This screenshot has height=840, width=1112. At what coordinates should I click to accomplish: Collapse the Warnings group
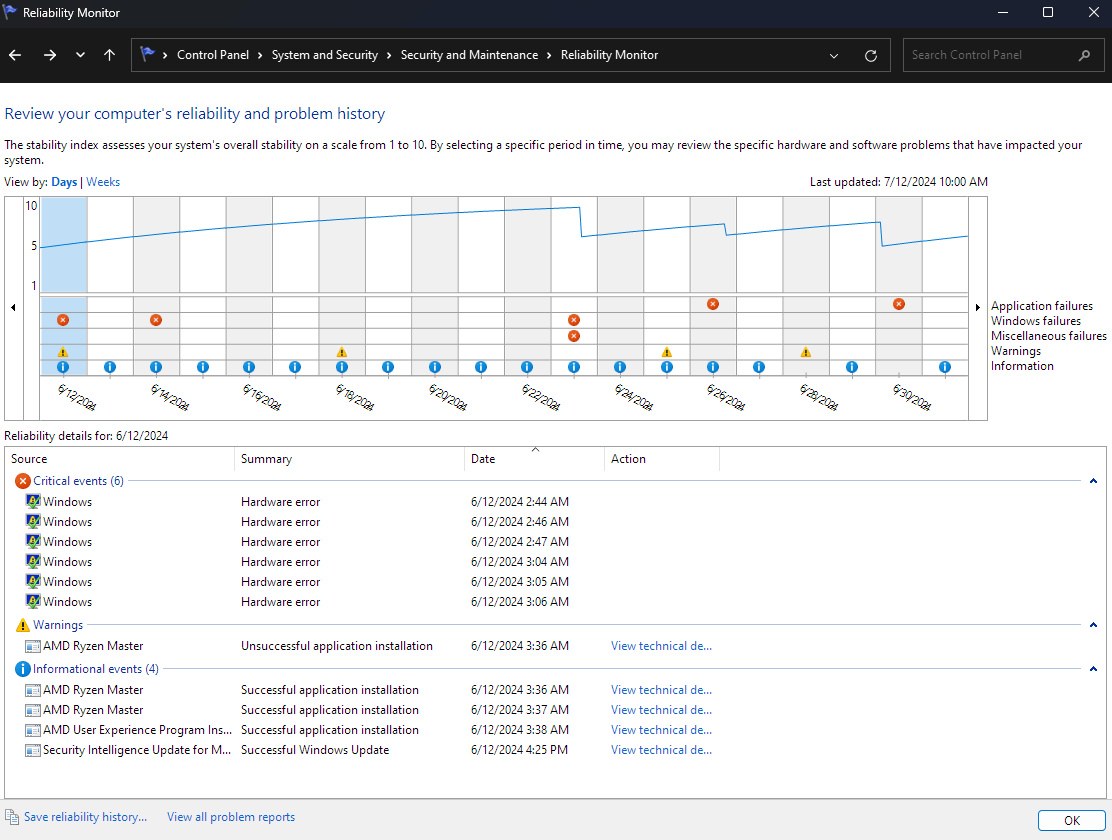click(x=1093, y=625)
